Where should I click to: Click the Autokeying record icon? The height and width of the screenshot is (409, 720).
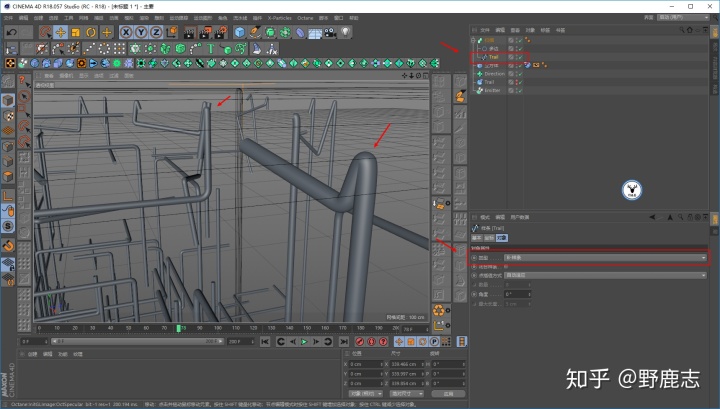pyautogui.click(x=371, y=342)
